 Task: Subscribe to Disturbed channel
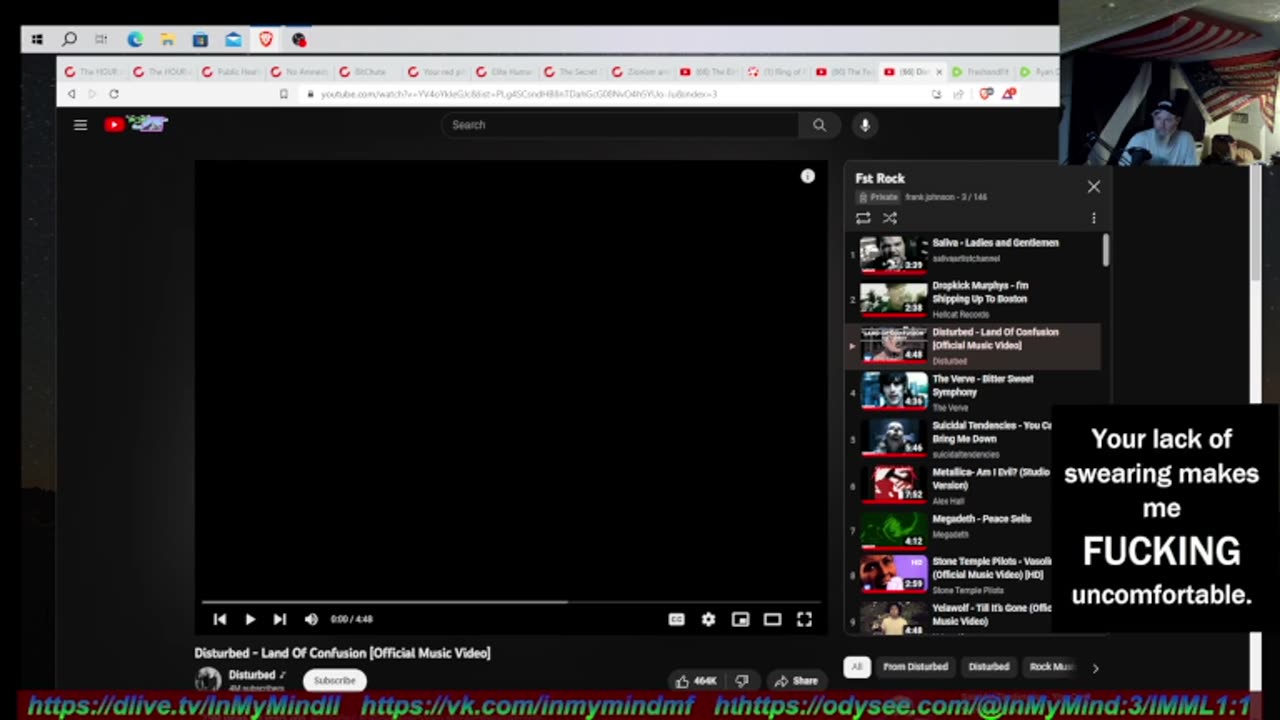335,680
